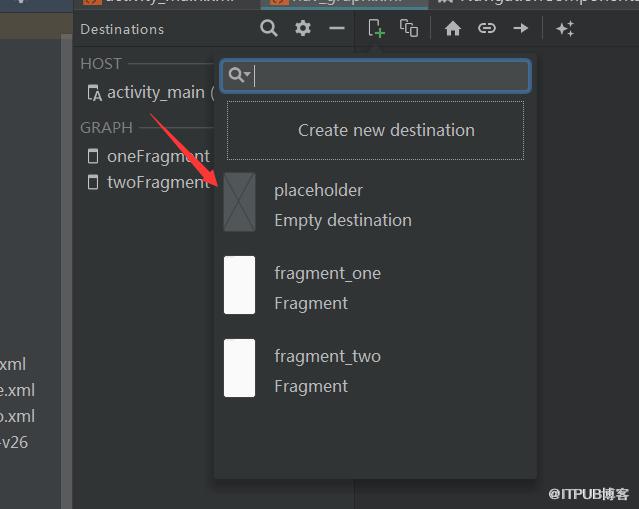Set start destination with home icon
This screenshot has height=509, width=639.
point(453,29)
